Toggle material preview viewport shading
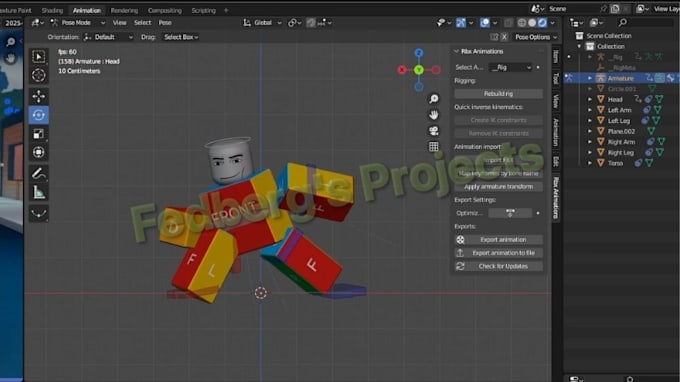The image size is (680, 382). (x=542, y=23)
